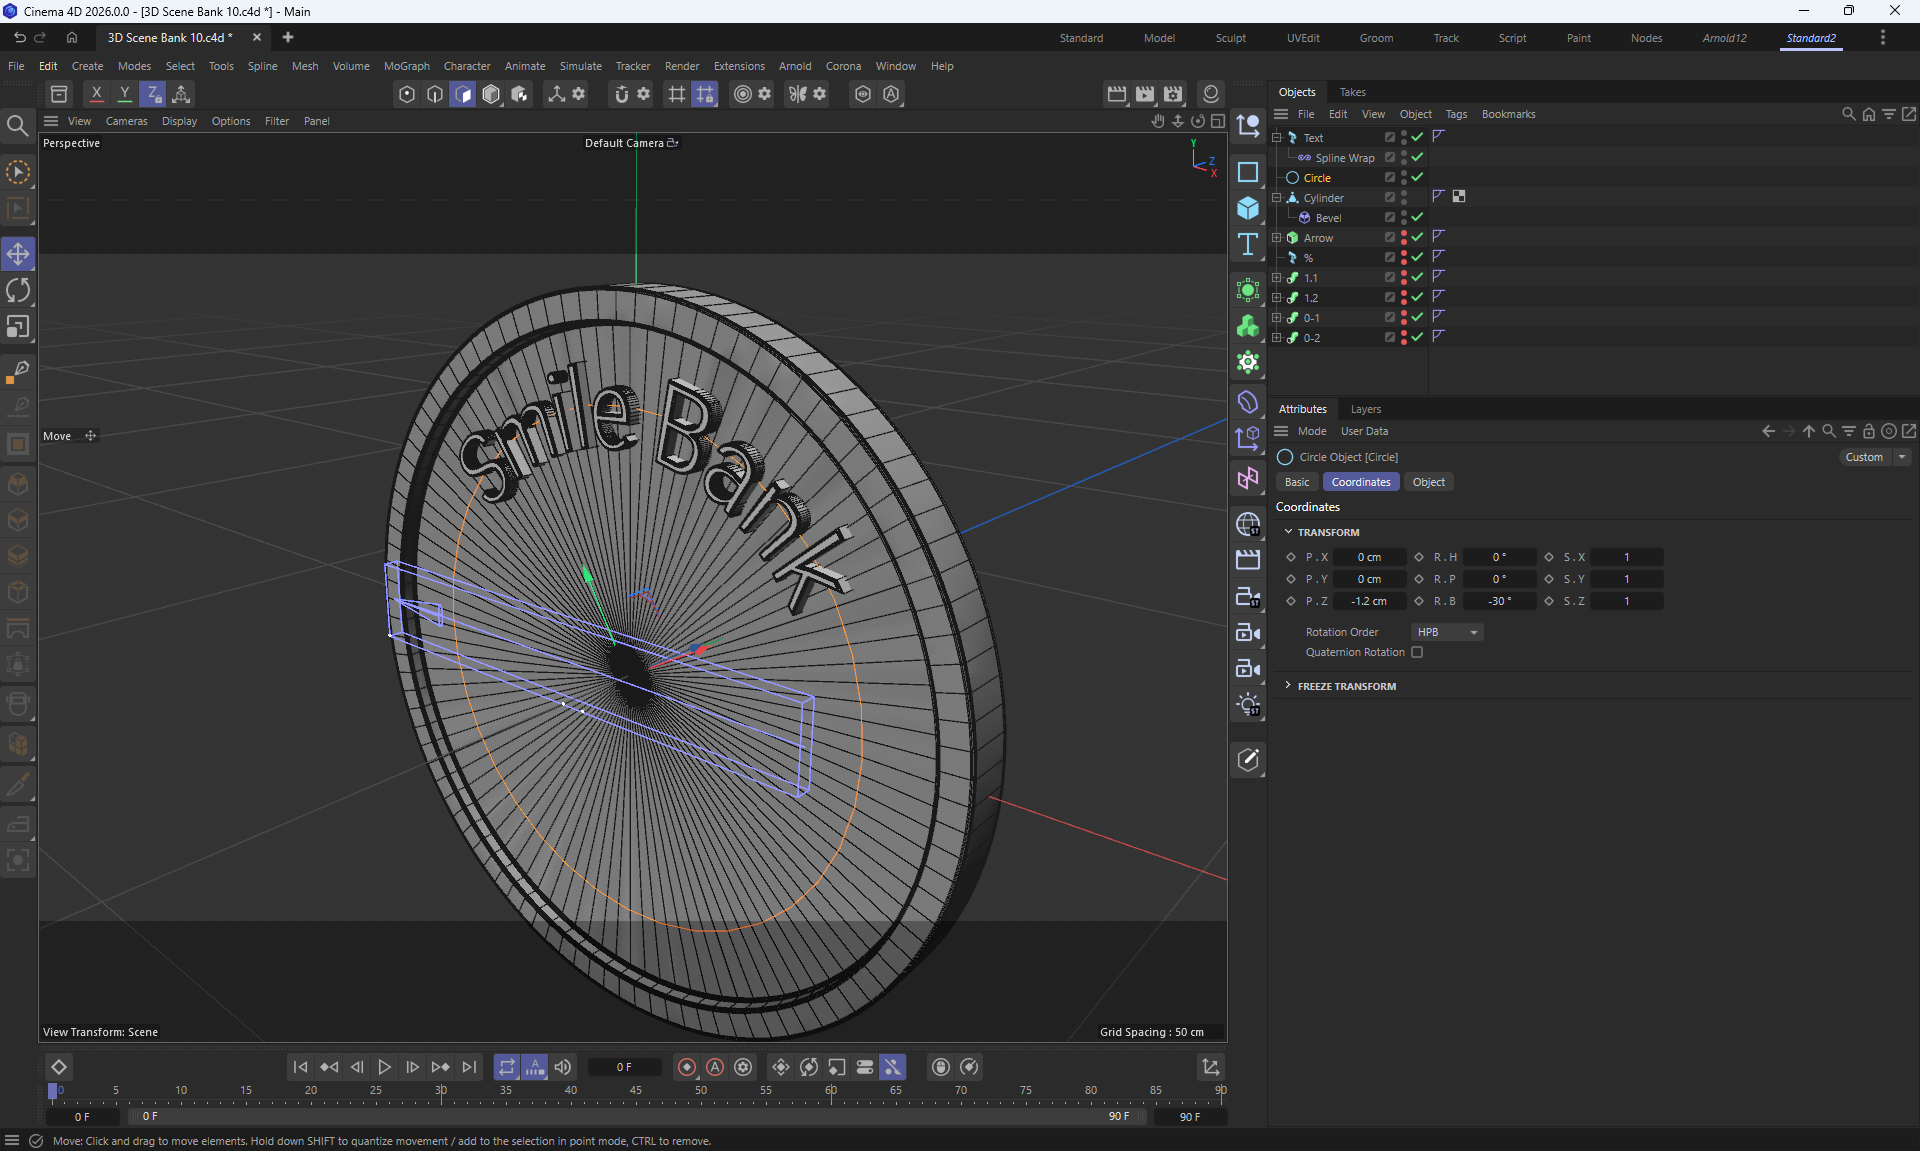Click the Object tab in Attributes
1920x1151 pixels.
1428,482
